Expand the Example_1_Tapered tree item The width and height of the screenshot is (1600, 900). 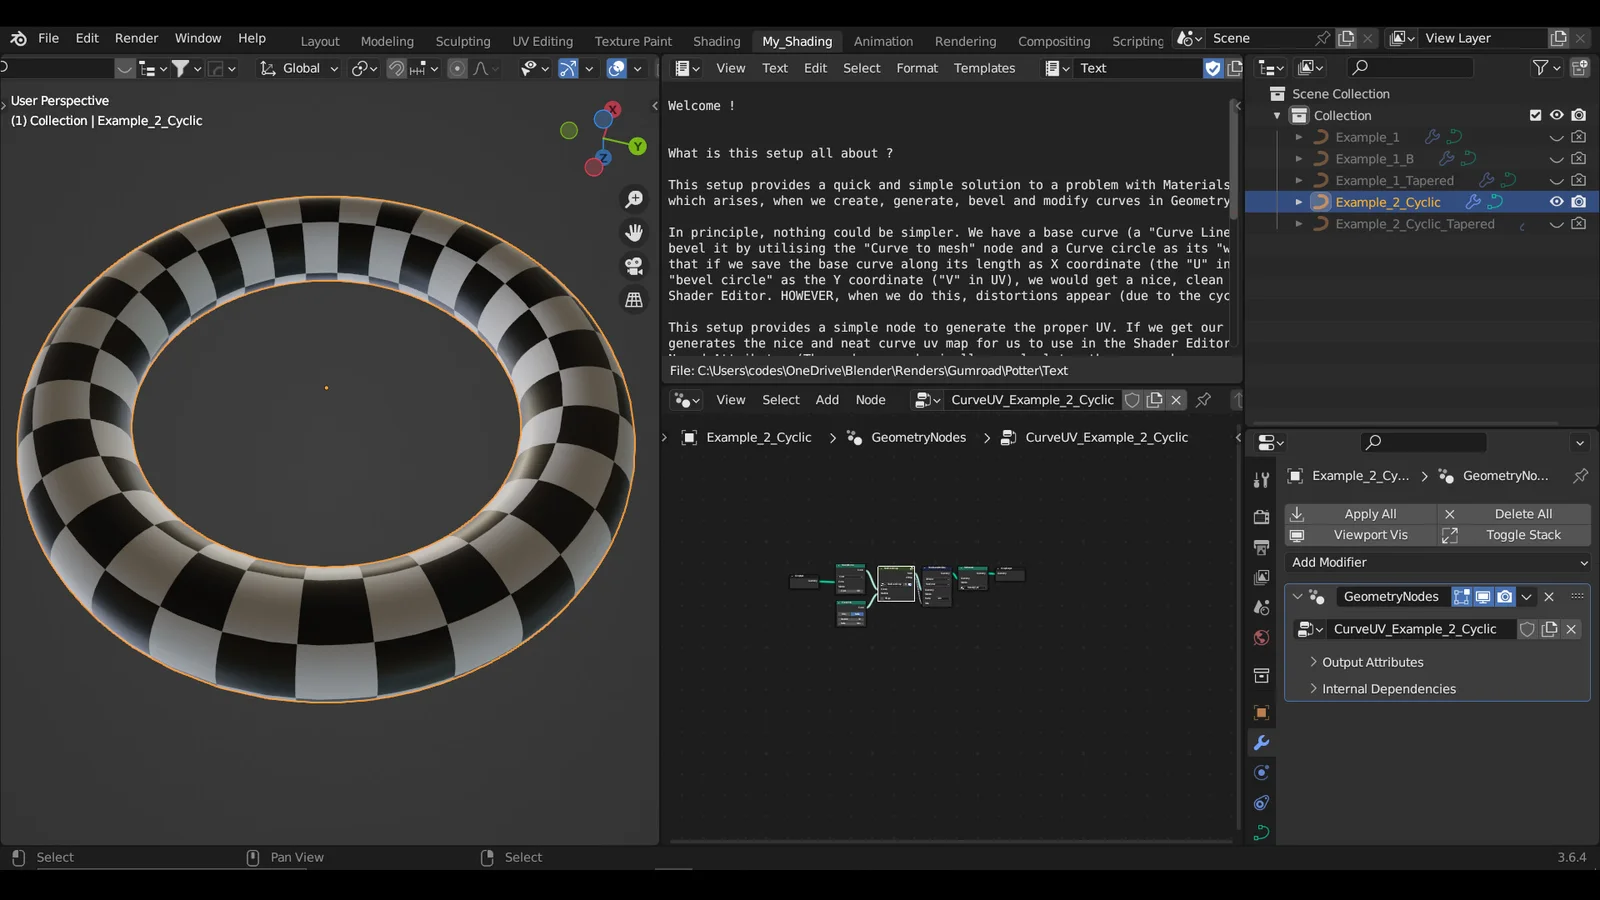pos(1297,180)
